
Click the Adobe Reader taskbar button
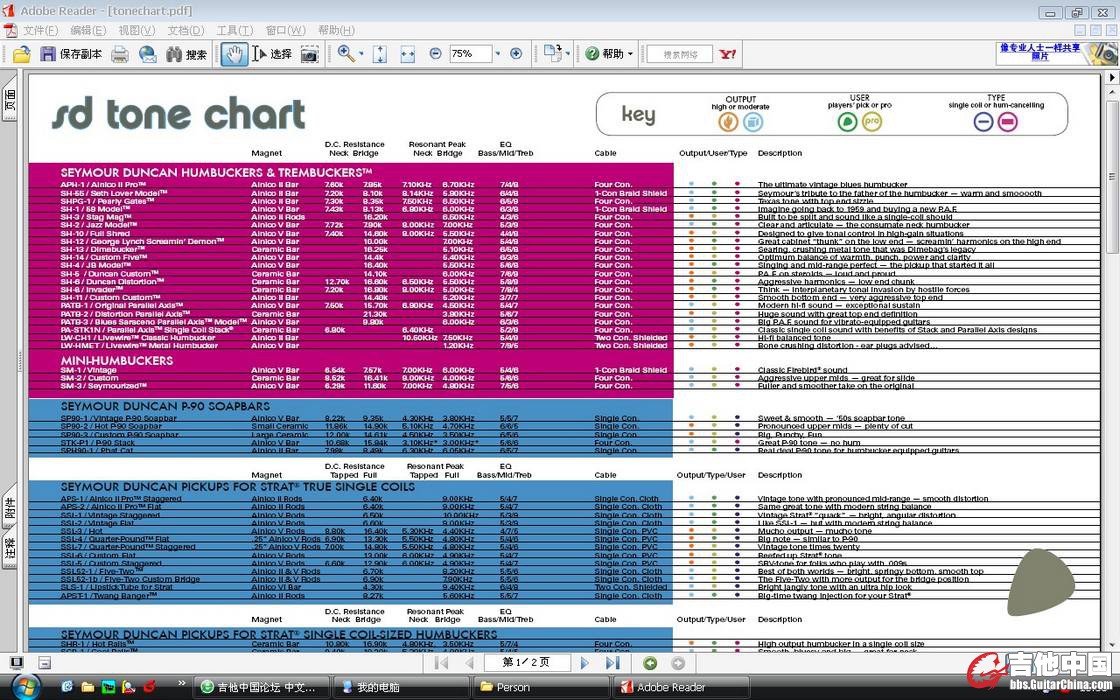(x=680, y=687)
